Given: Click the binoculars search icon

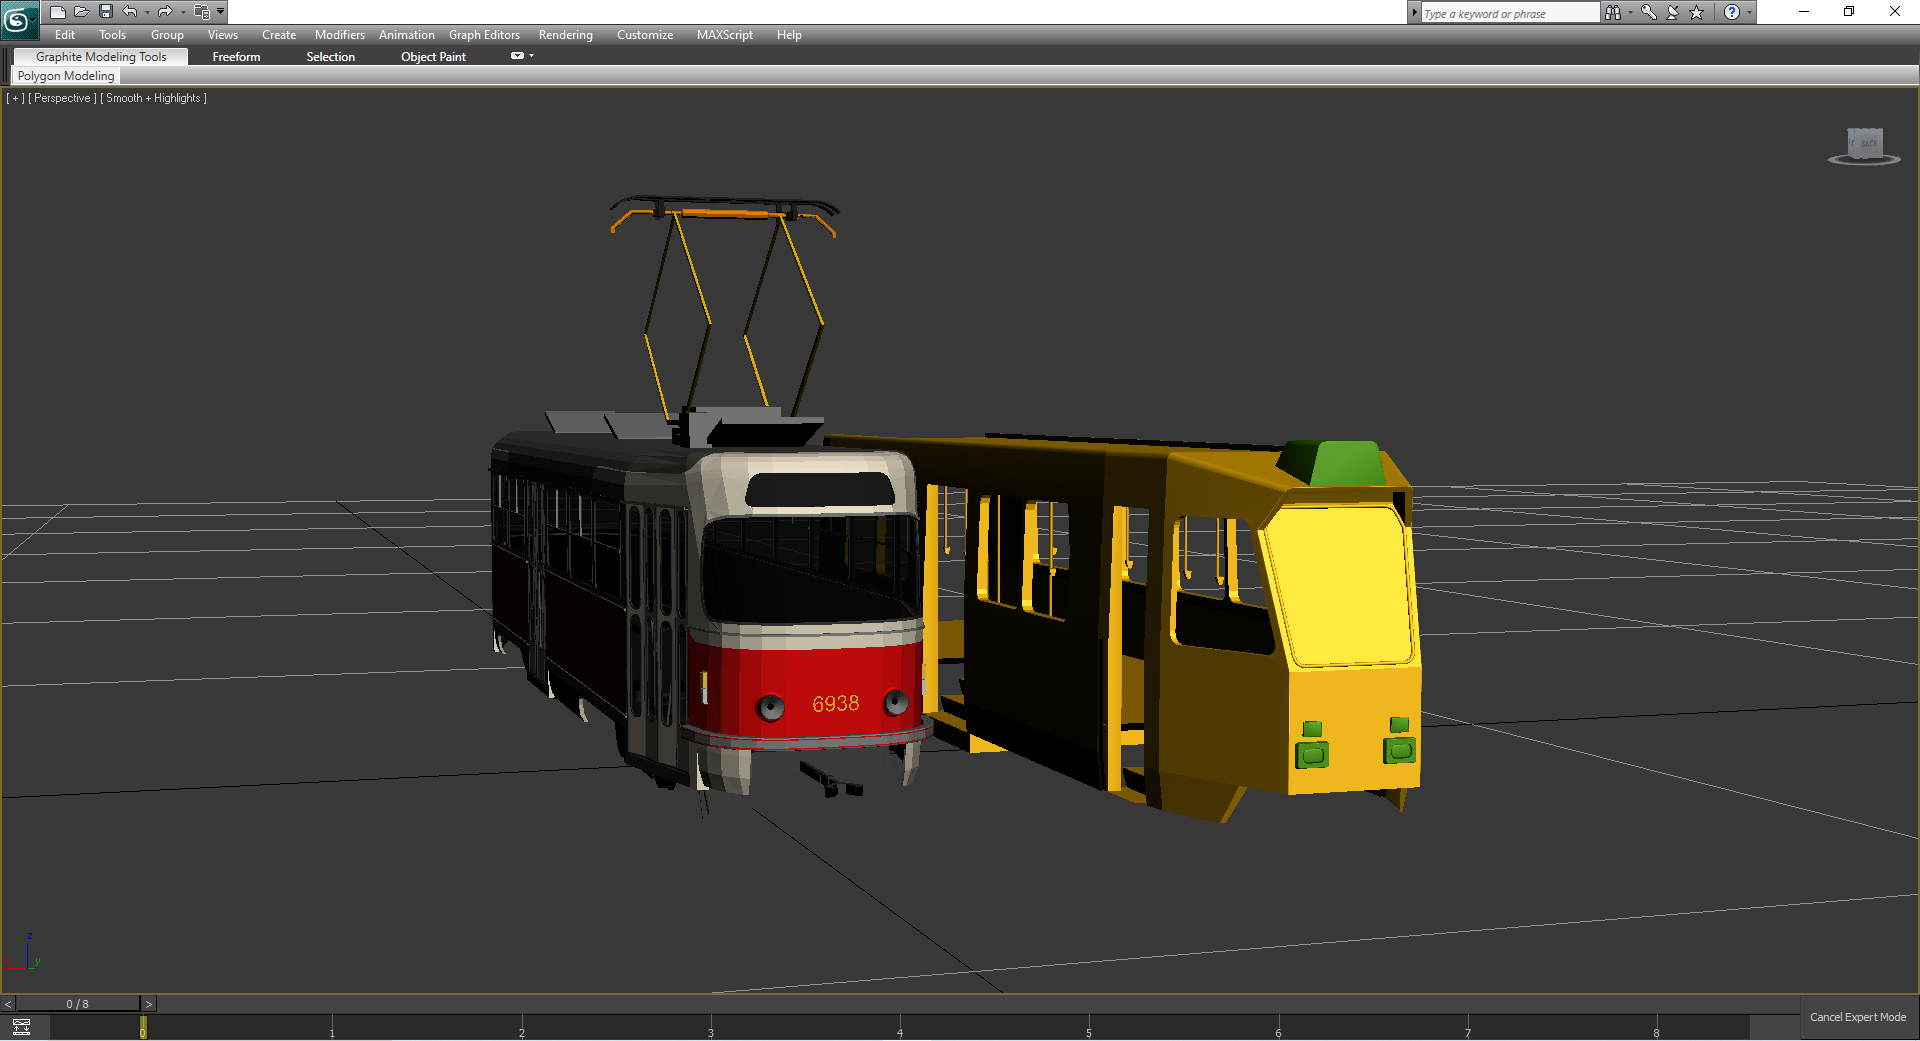Looking at the screenshot, I should click(x=1612, y=12).
